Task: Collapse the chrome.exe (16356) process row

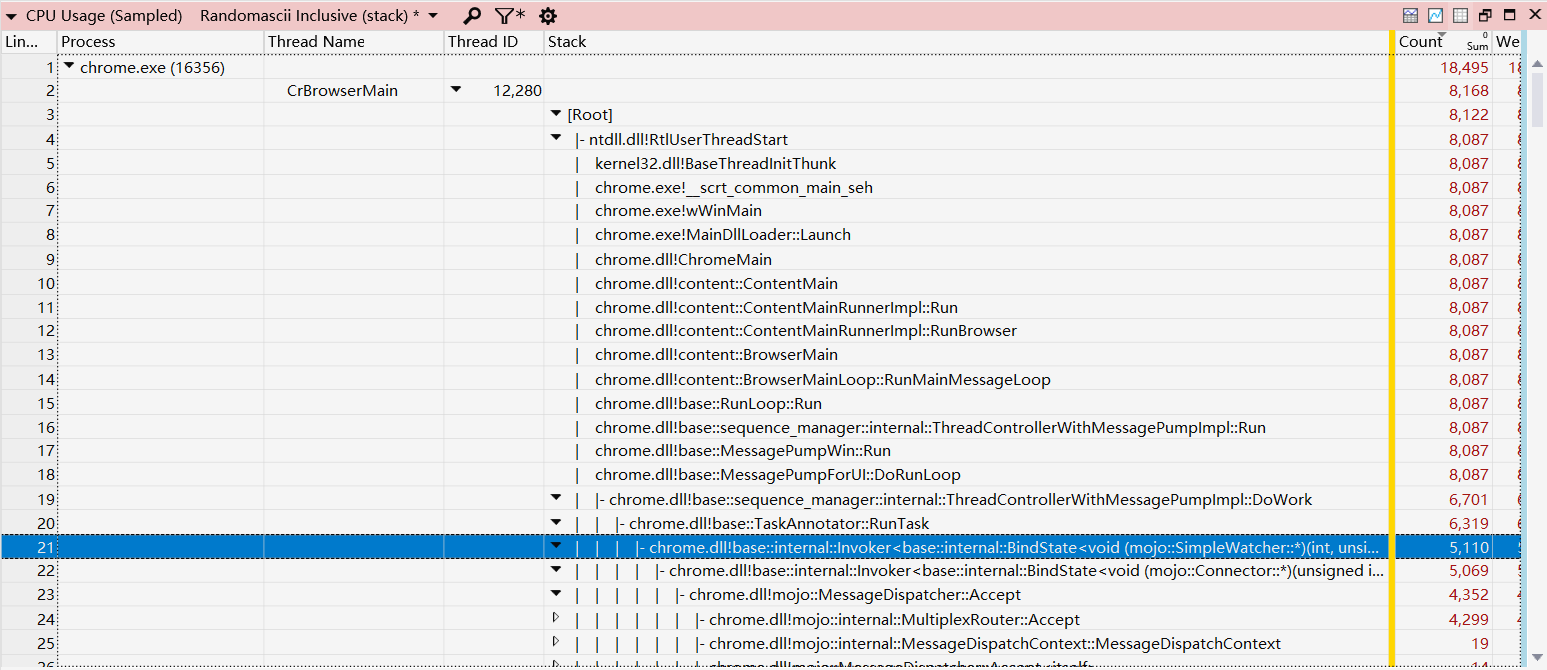Action: tap(69, 67)
